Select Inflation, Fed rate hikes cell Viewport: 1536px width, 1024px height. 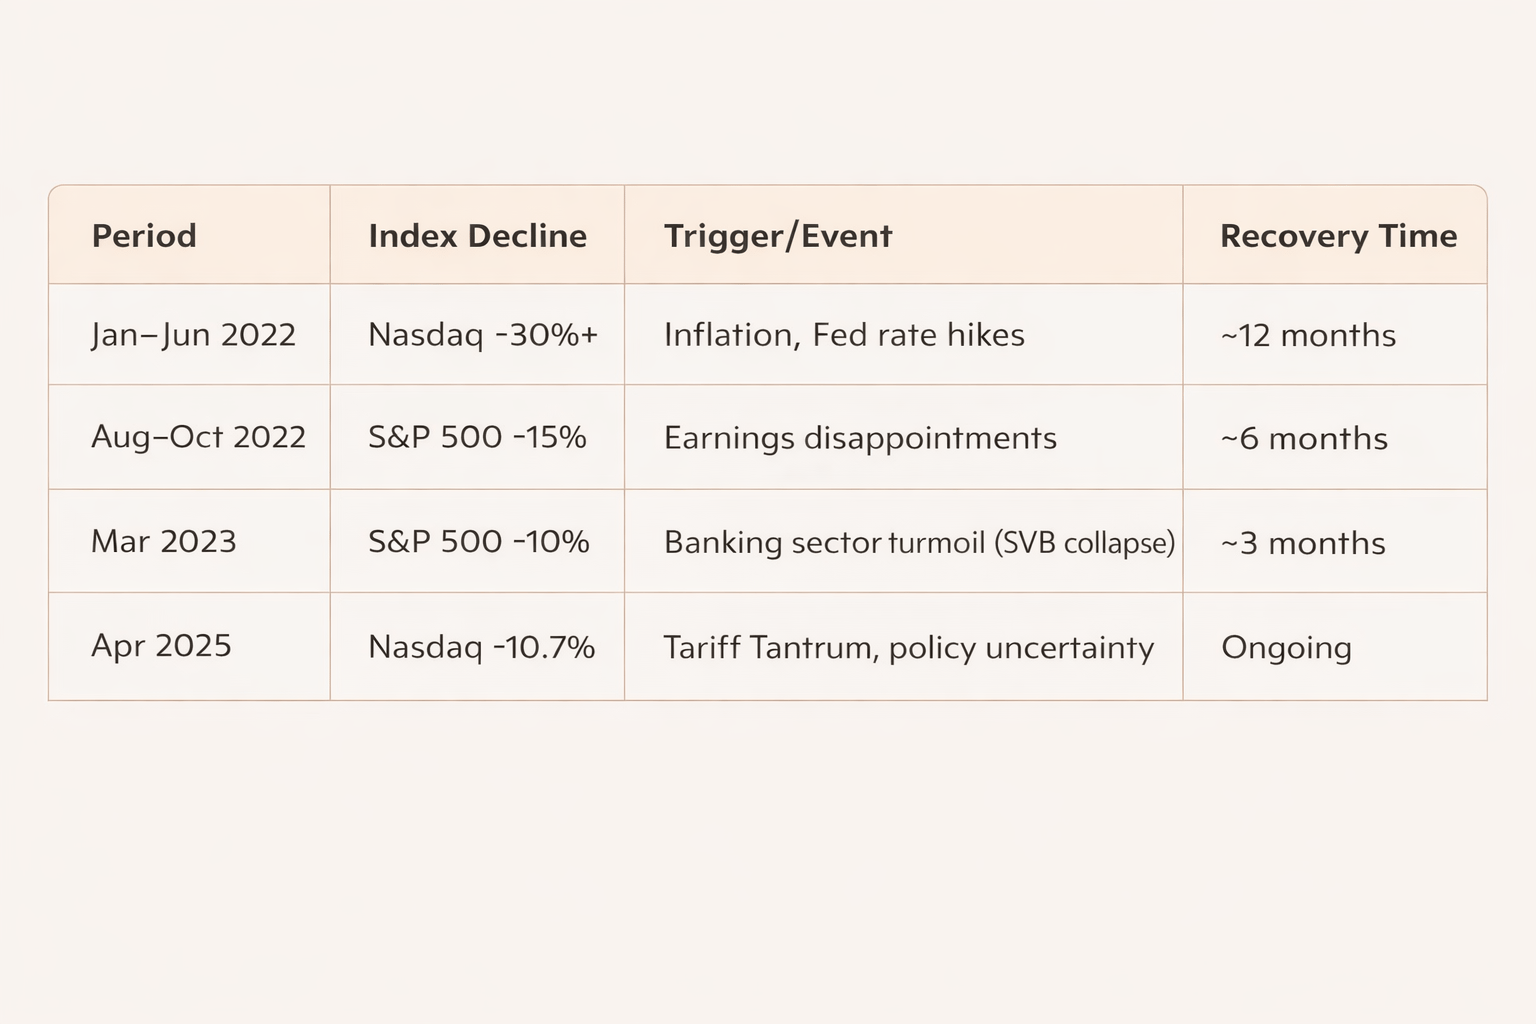[844, 334]
